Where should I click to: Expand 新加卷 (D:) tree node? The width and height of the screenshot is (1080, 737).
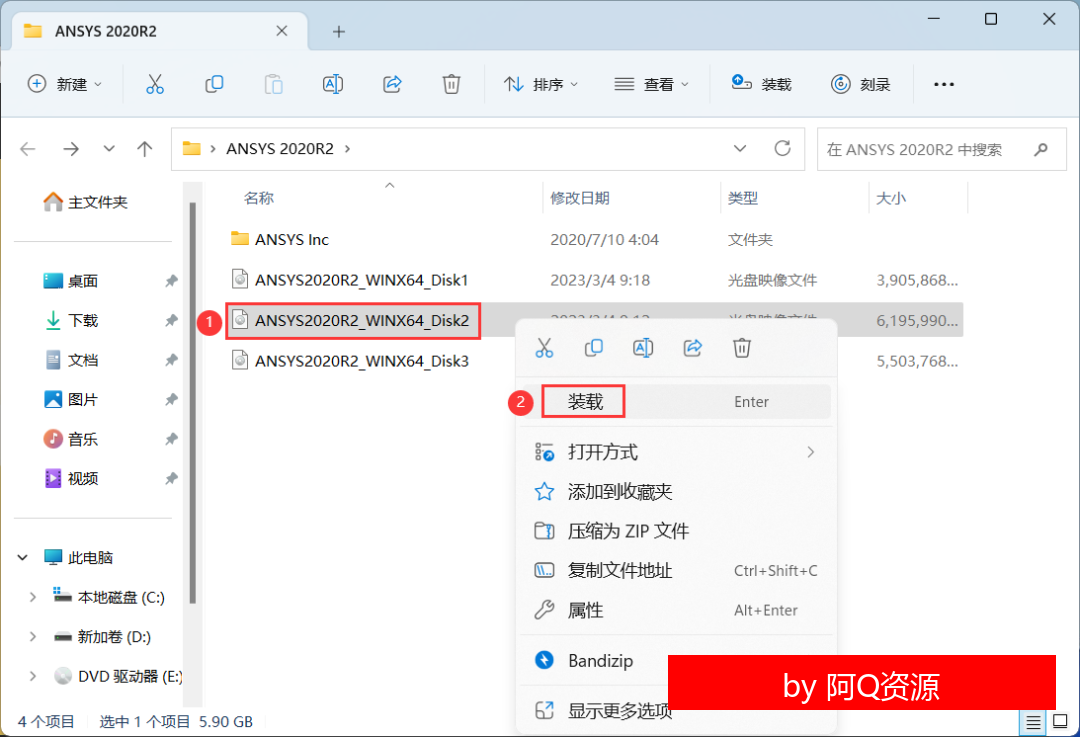pyautogui.click(x=32, y=636)
